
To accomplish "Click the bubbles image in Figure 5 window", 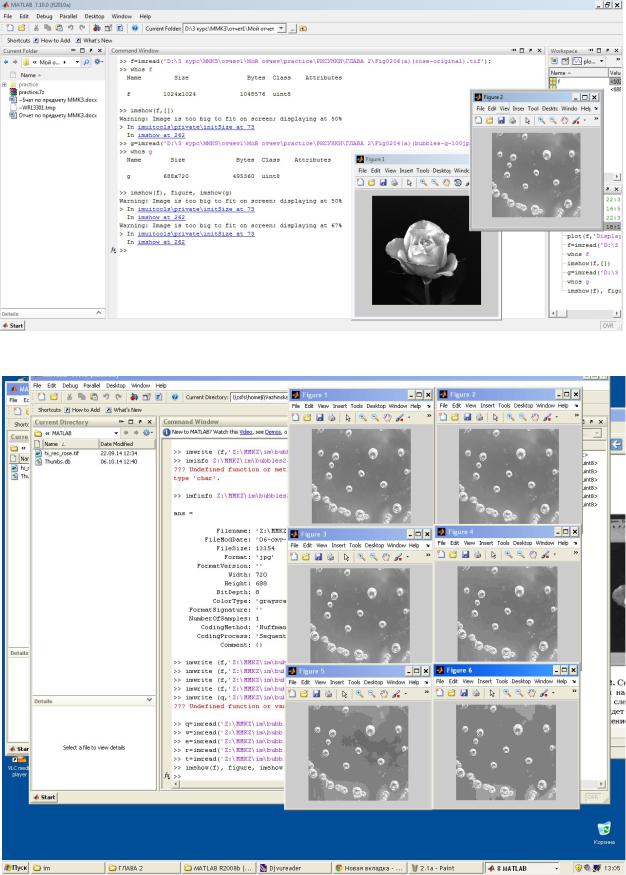I will click(x=358, y=753).
